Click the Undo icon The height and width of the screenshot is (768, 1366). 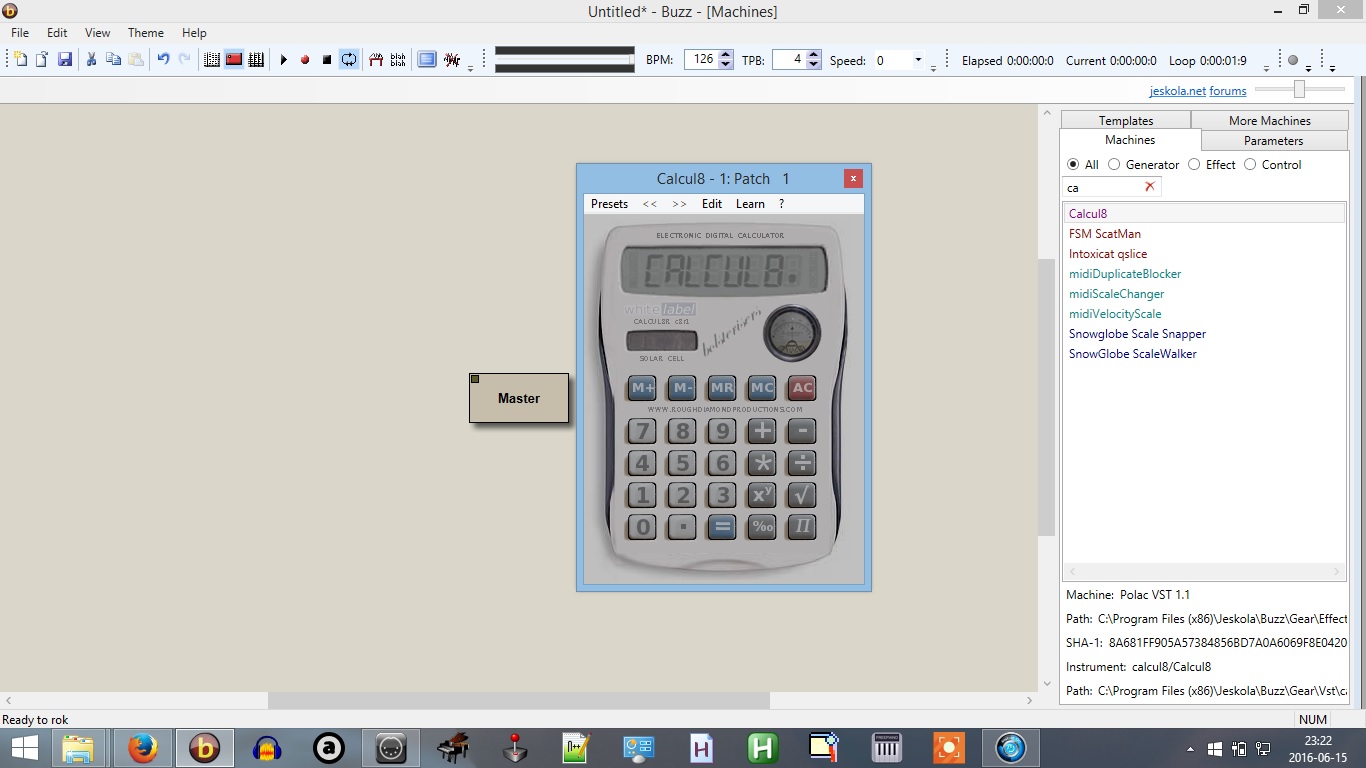pos(163,59)
